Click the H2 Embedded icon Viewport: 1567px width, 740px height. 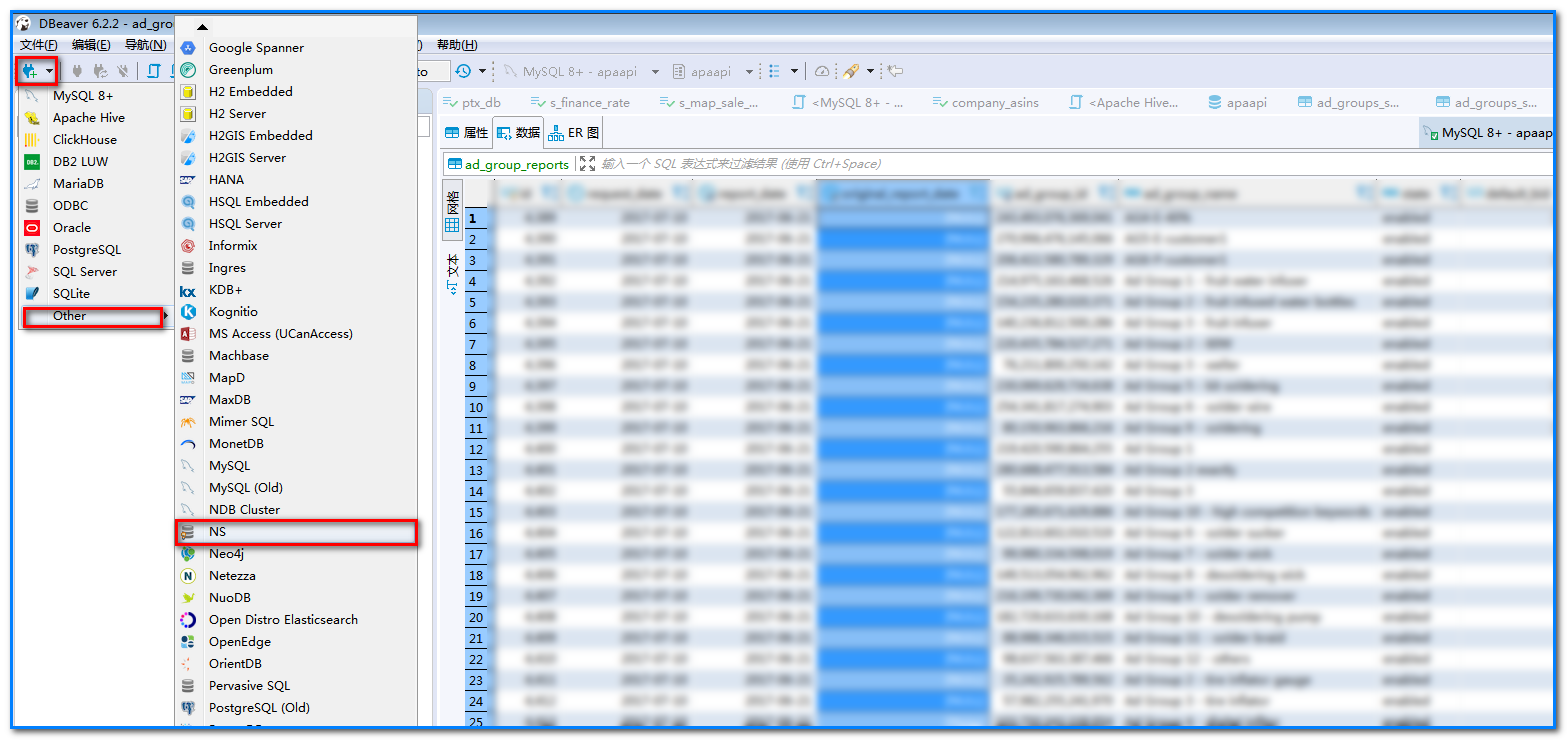click(188, 92)
